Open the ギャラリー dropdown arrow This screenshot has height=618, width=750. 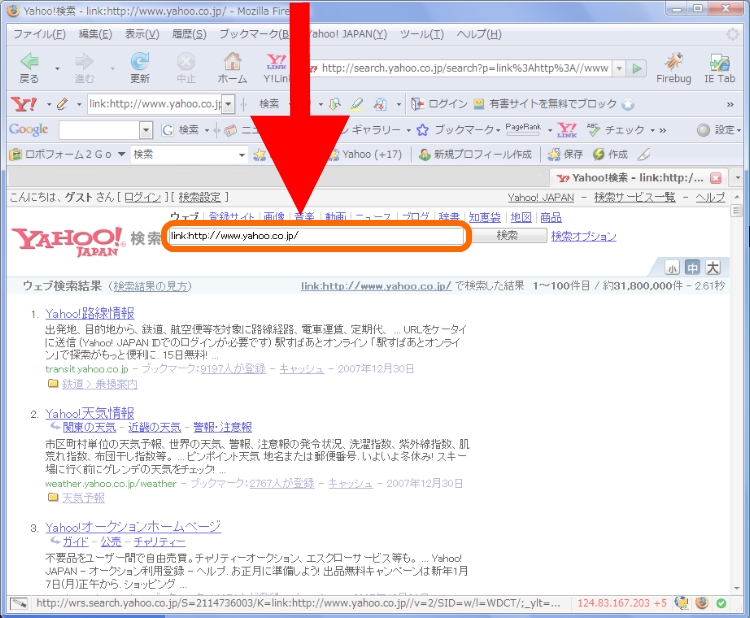point(408,130)
